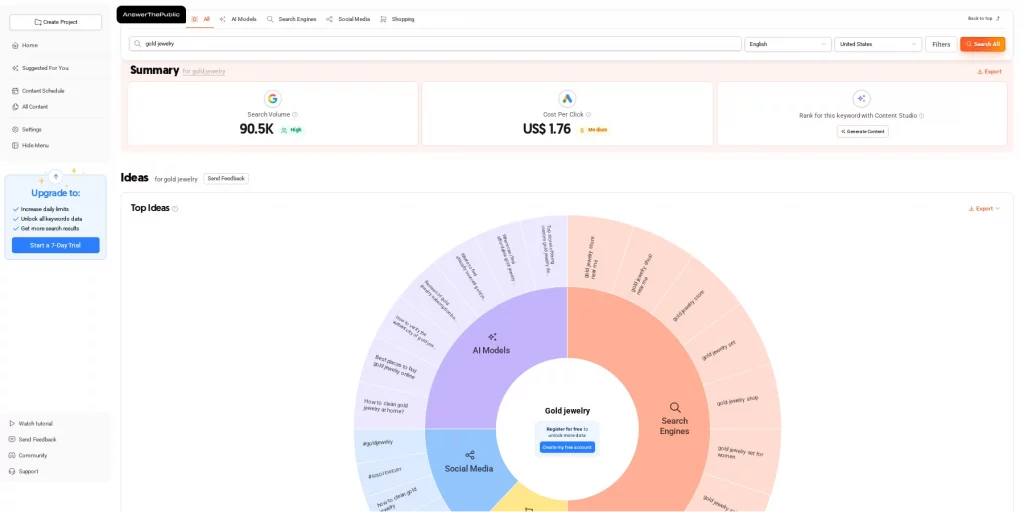
Task: Select 'How to clean gold jewelry at home?'
Action: click(x=385, y=406)
